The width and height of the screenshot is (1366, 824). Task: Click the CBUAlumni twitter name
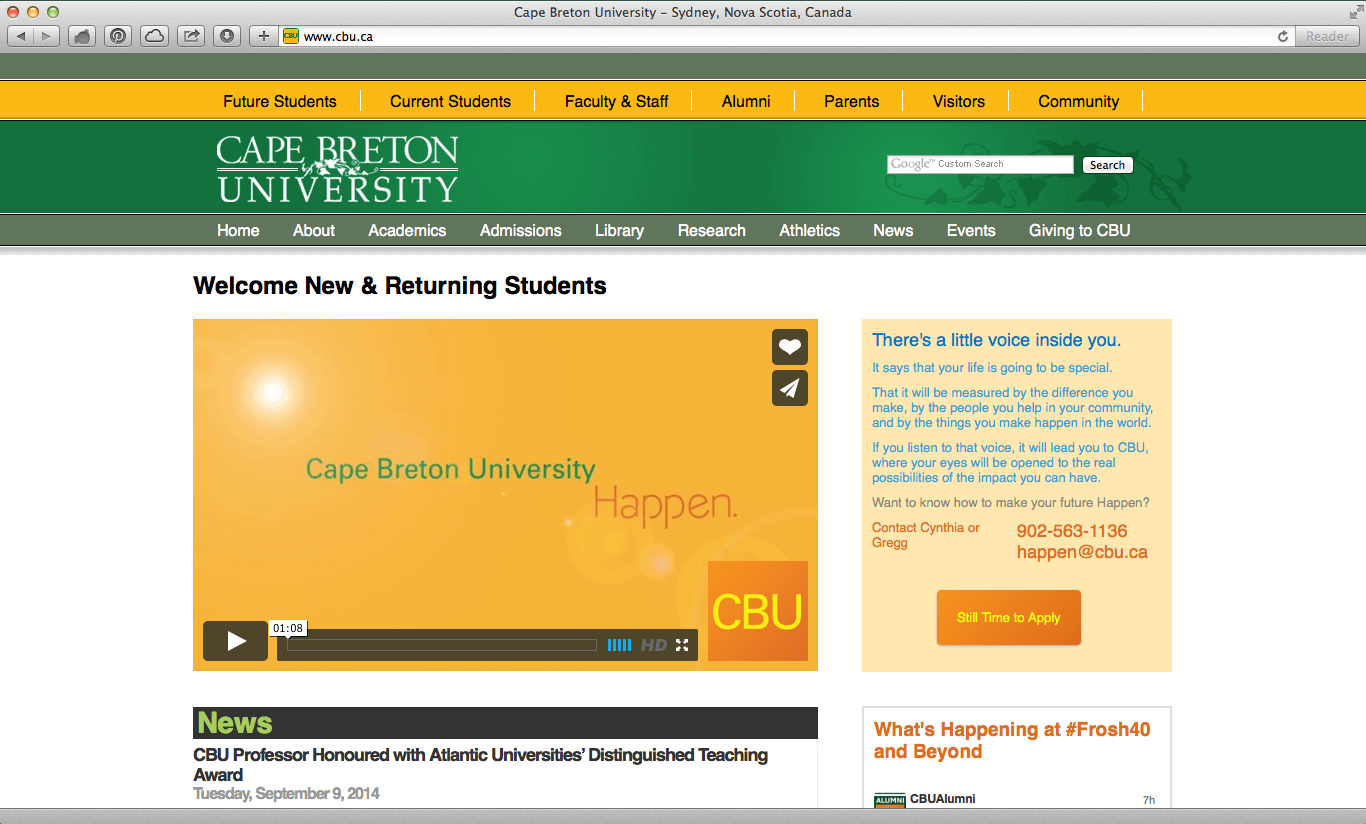pos(942,799)
